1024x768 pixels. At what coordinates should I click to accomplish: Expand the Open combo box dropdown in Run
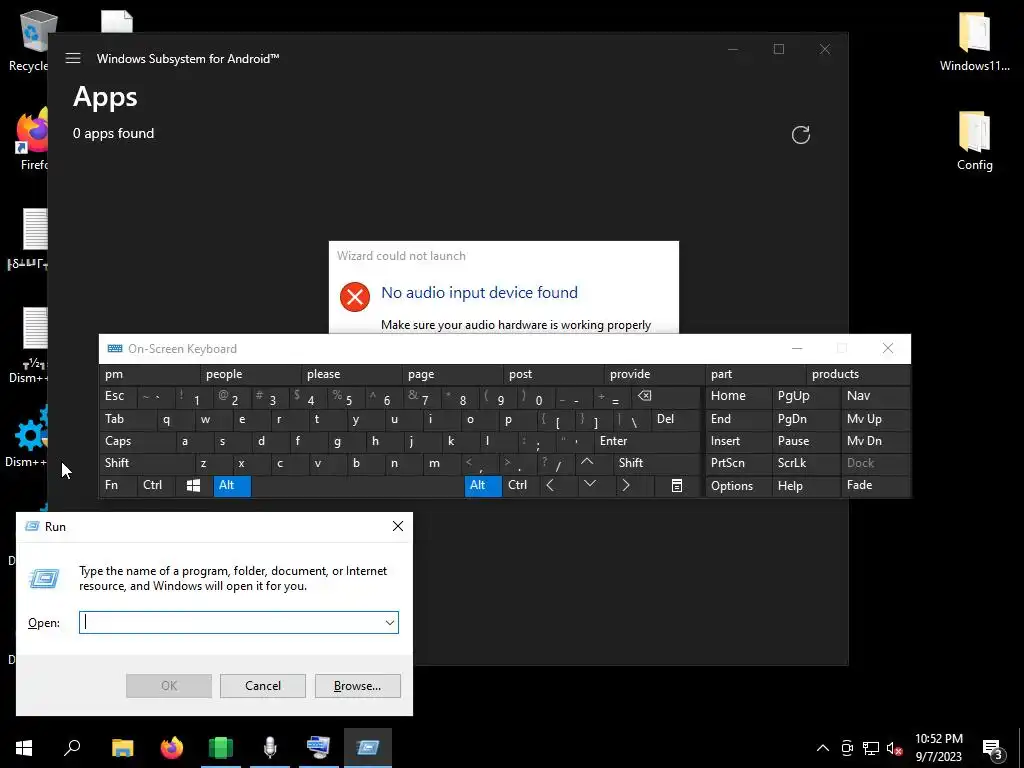390,622
